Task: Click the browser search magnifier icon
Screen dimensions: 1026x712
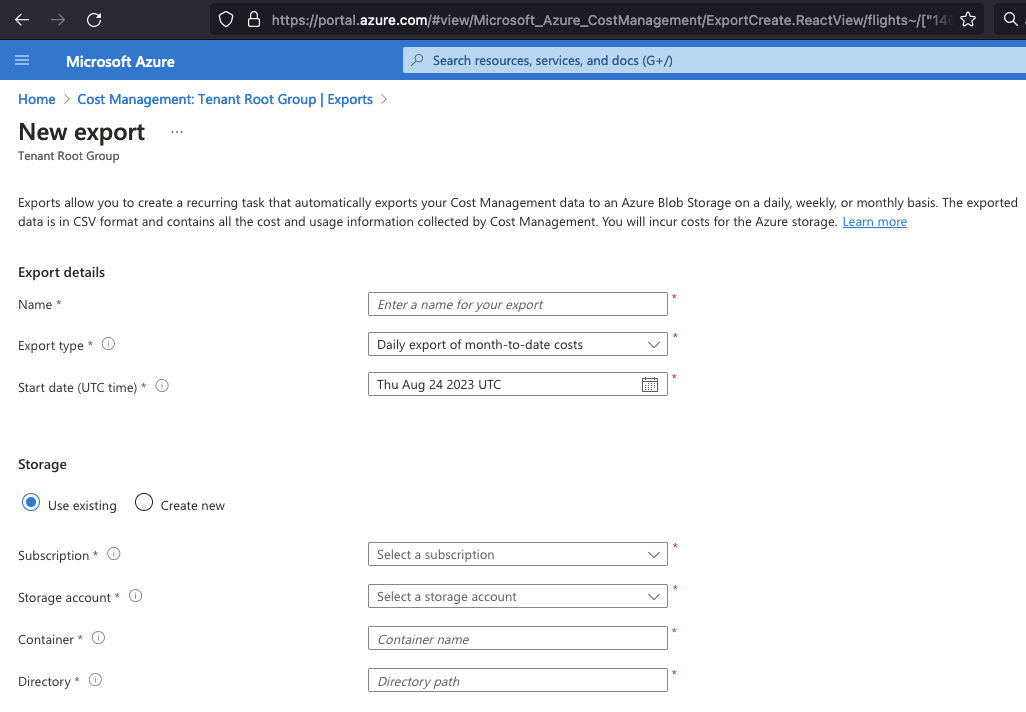Action: click(x=1011, y=19)
